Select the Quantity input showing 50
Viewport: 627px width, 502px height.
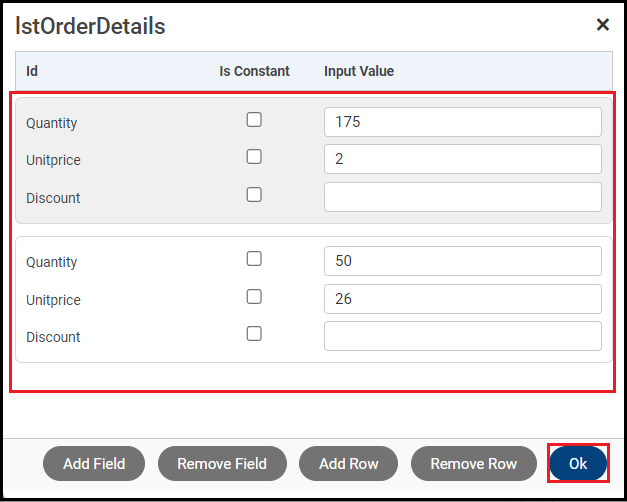[x=462, y=261]
